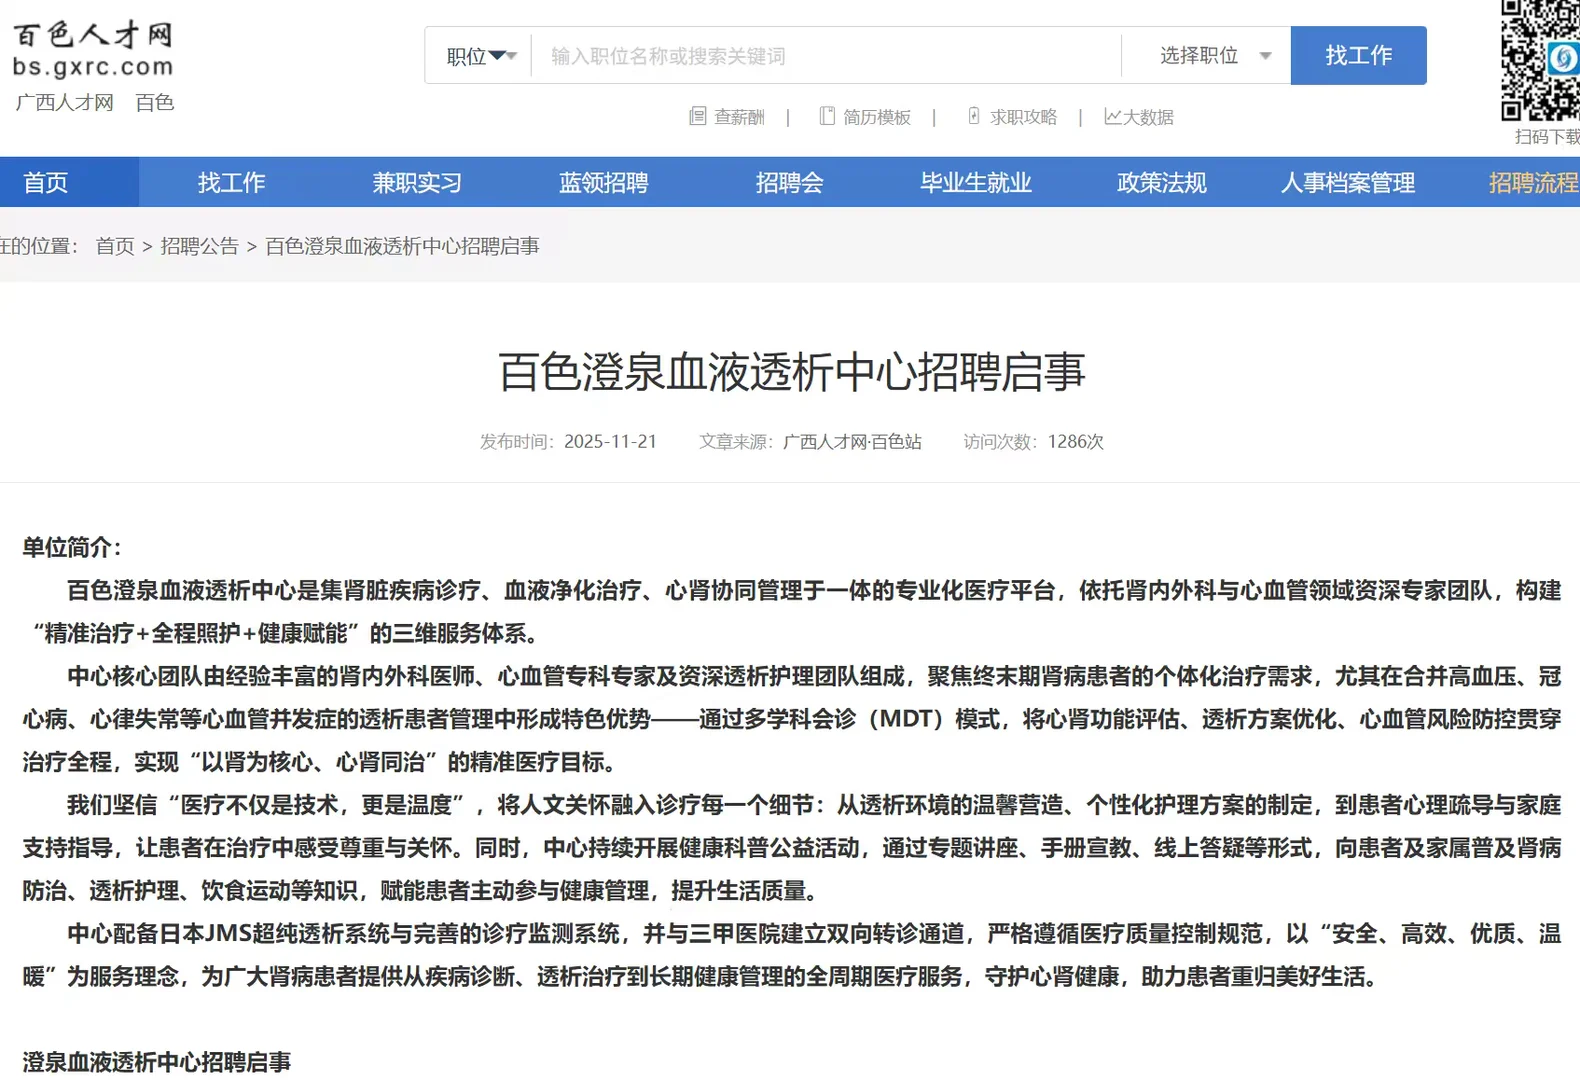This screenshot has height=1080, width=1580.
Task: Open the 兼职实习 navigation item
Action: [x=418, y=183]
